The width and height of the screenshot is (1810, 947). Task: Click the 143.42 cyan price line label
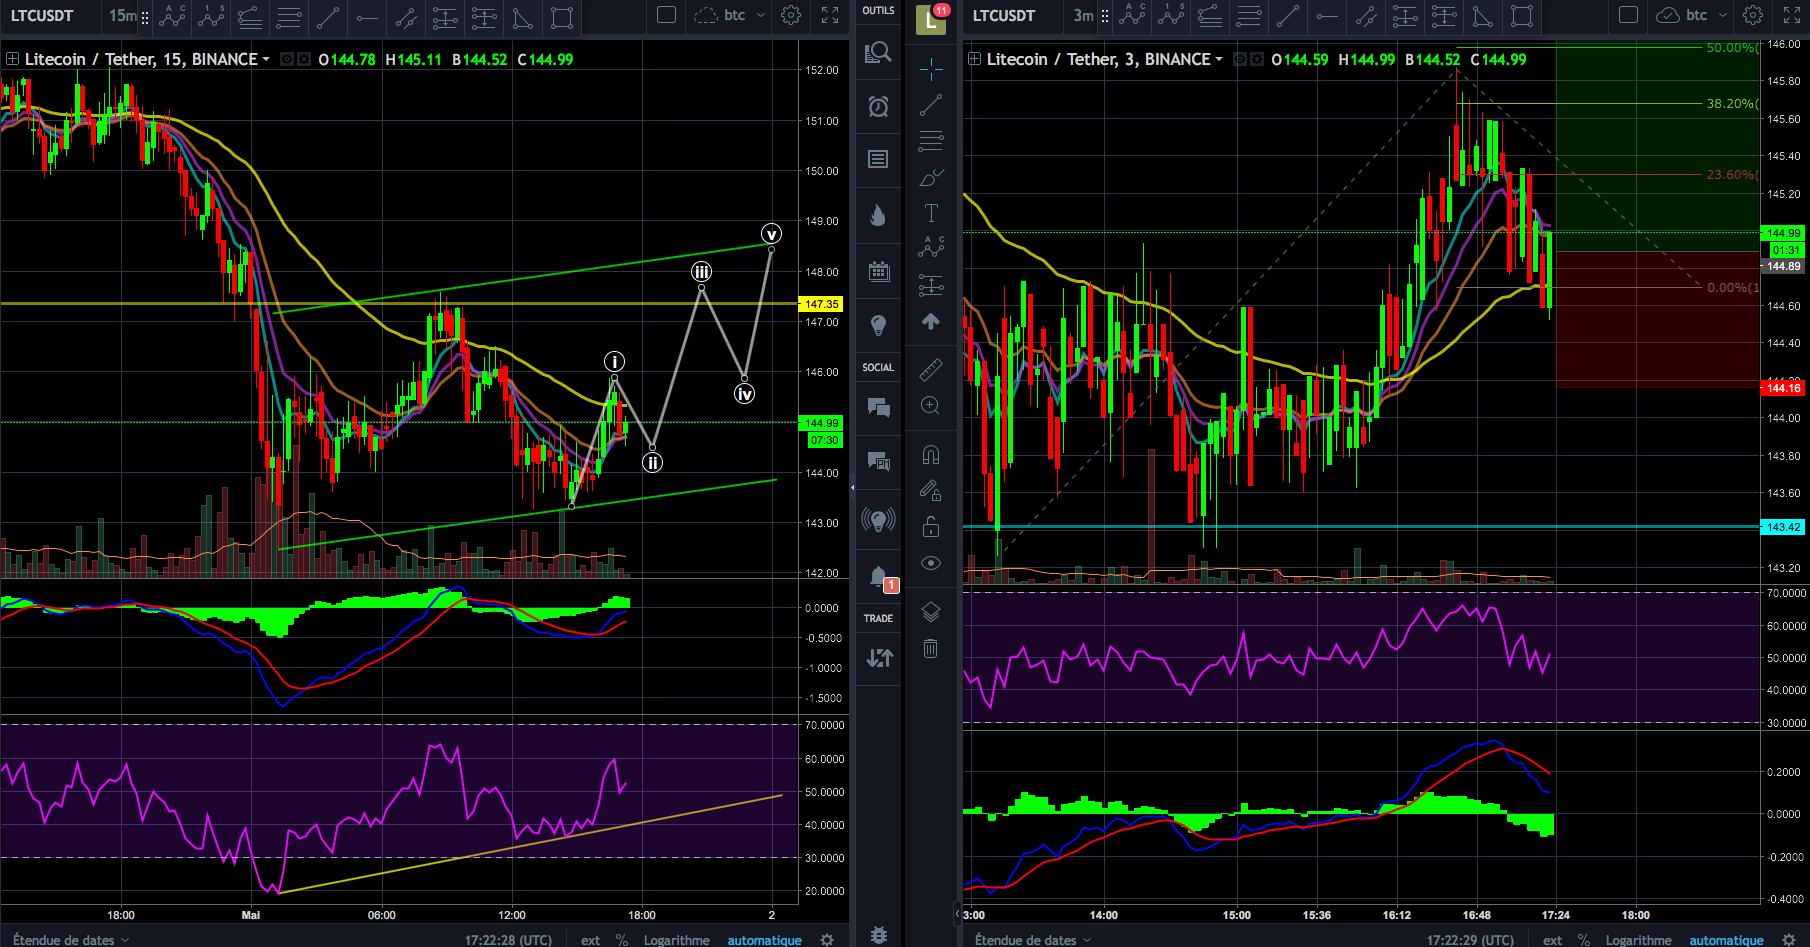tap(1783, 527)
